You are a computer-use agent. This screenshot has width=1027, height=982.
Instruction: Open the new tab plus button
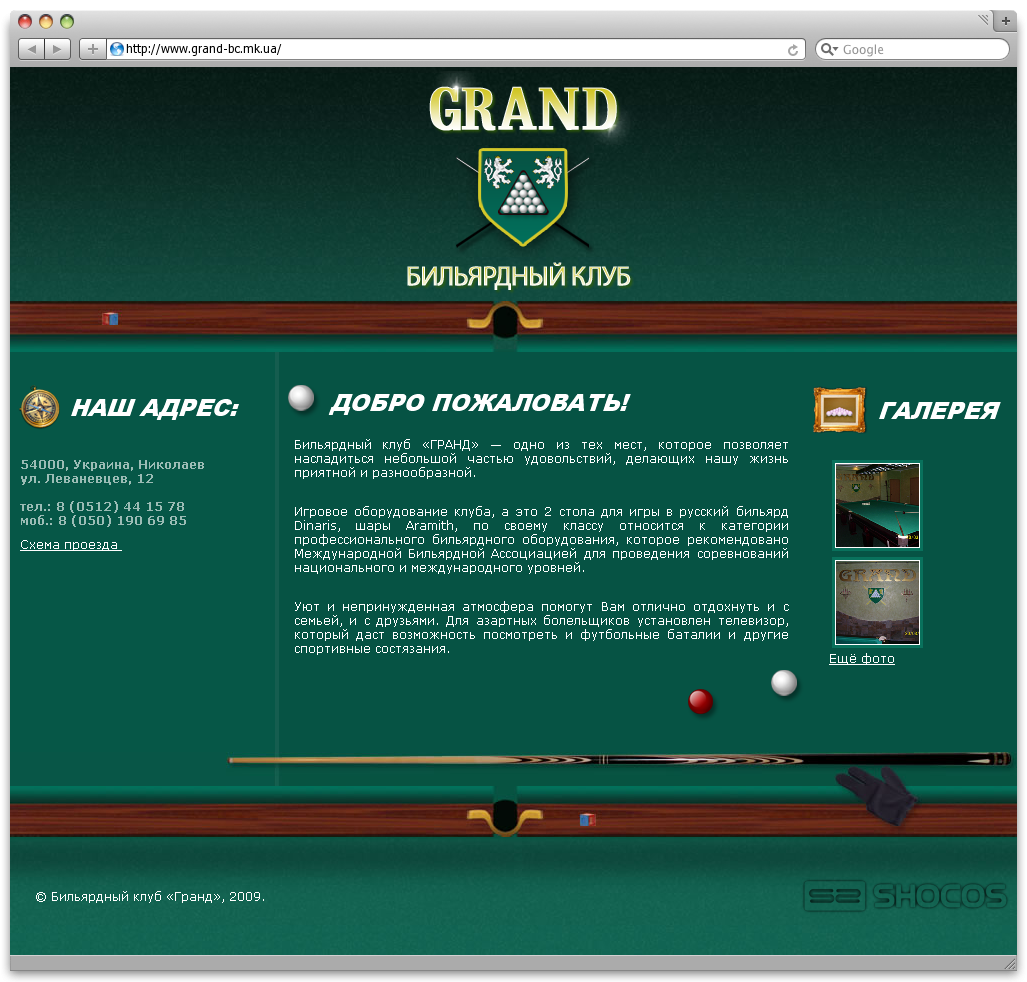pyautogui.click(x=1005, y=20)
